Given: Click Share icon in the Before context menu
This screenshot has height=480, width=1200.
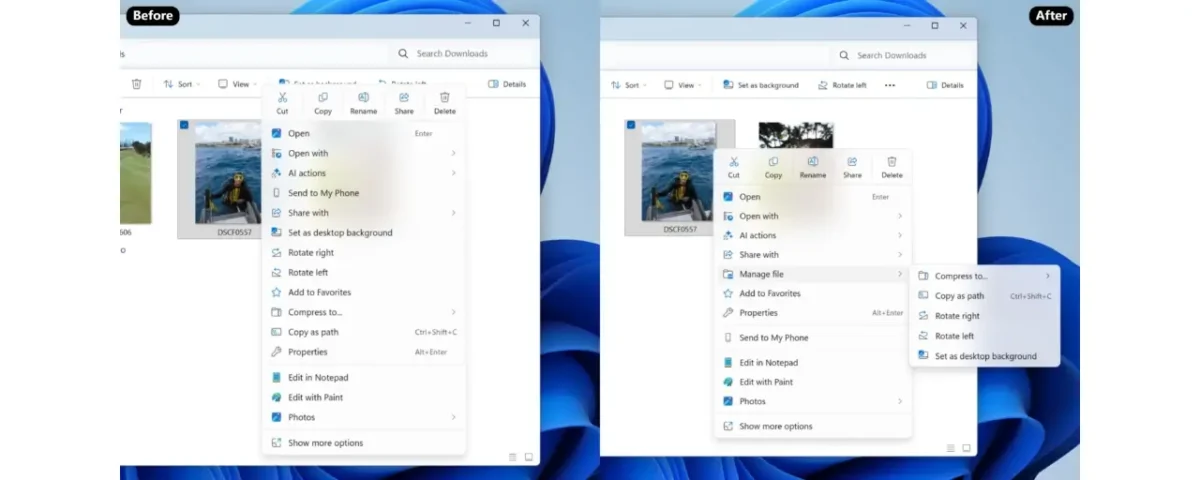Looking at the screenshot, I should 404,98.
